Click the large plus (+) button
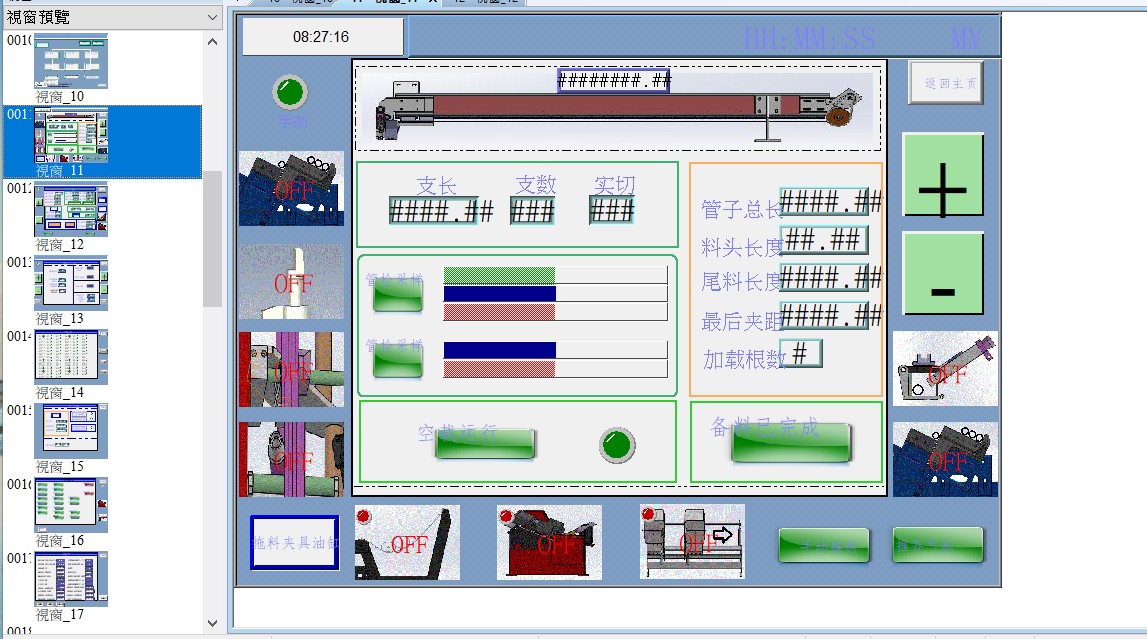This screenshot has height=639, width=1147. click(943, 175)
